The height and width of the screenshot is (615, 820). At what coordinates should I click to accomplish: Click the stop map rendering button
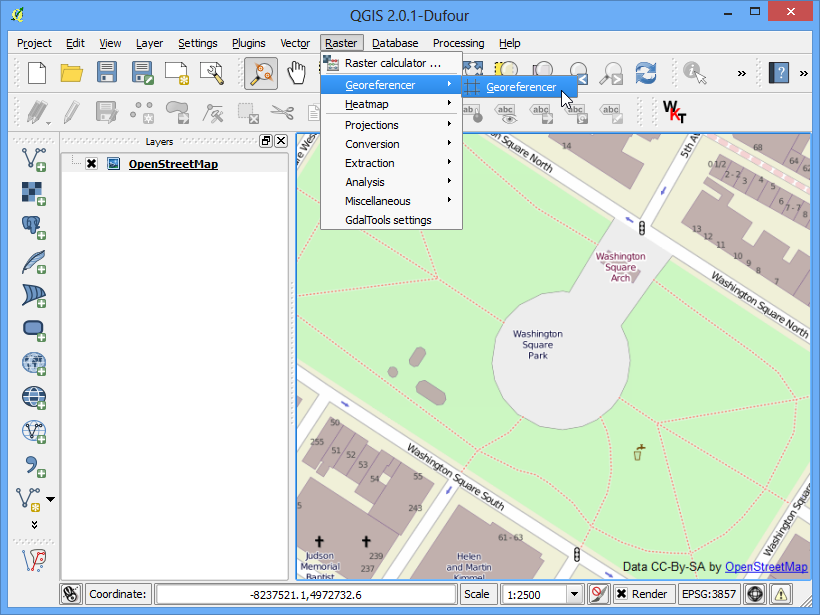click(598, 594)
